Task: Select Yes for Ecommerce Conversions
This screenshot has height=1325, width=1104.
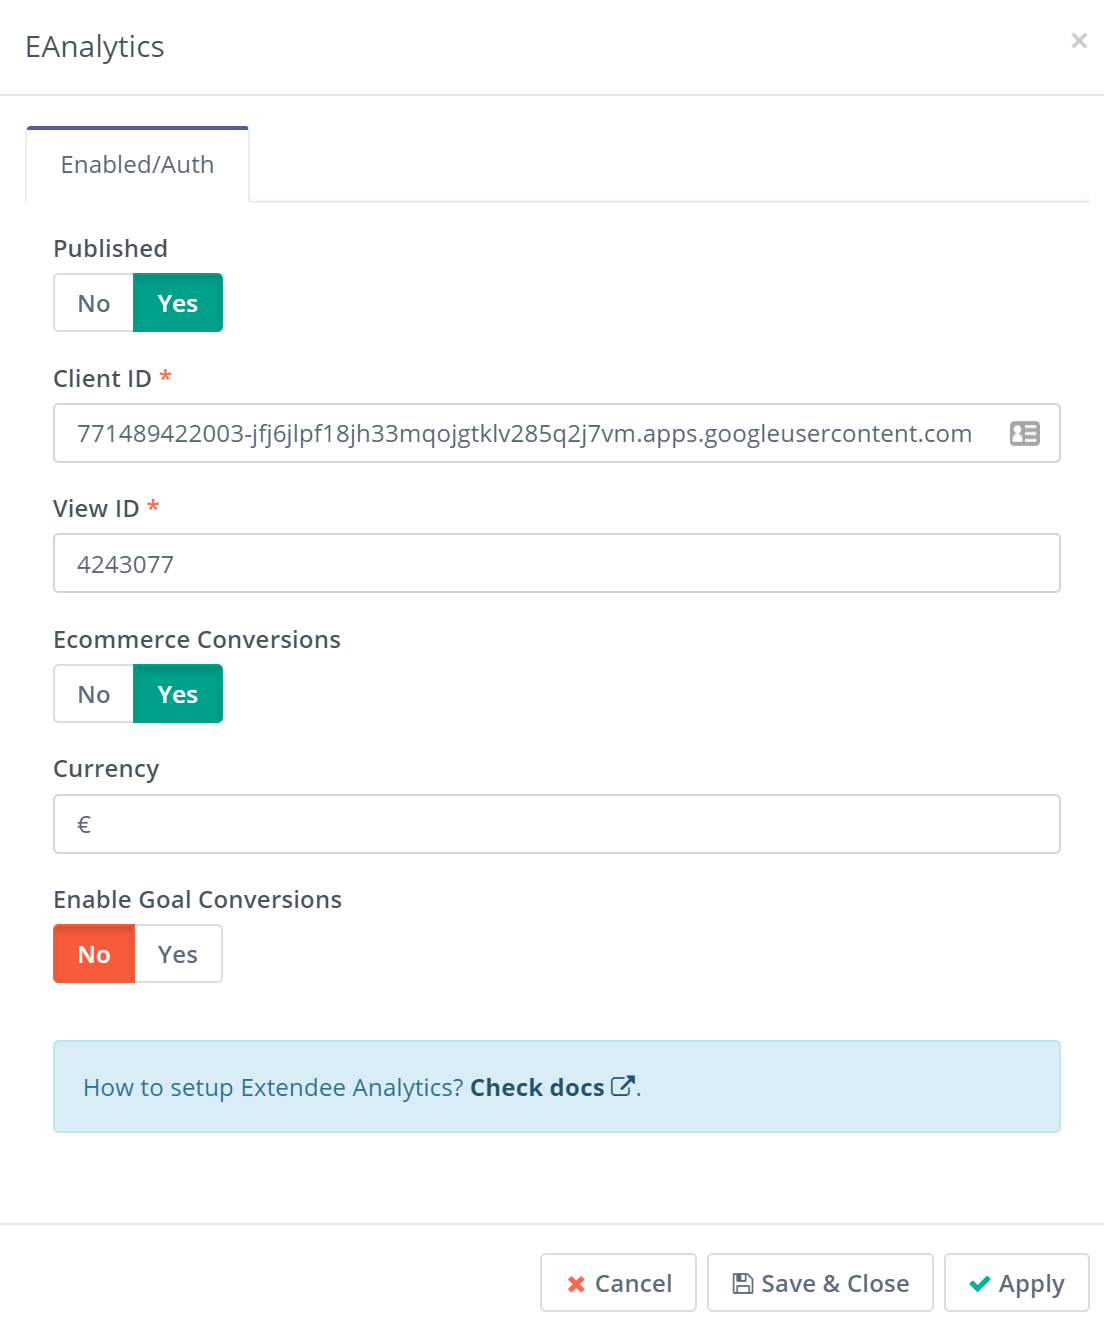Action: coord(178,694)
